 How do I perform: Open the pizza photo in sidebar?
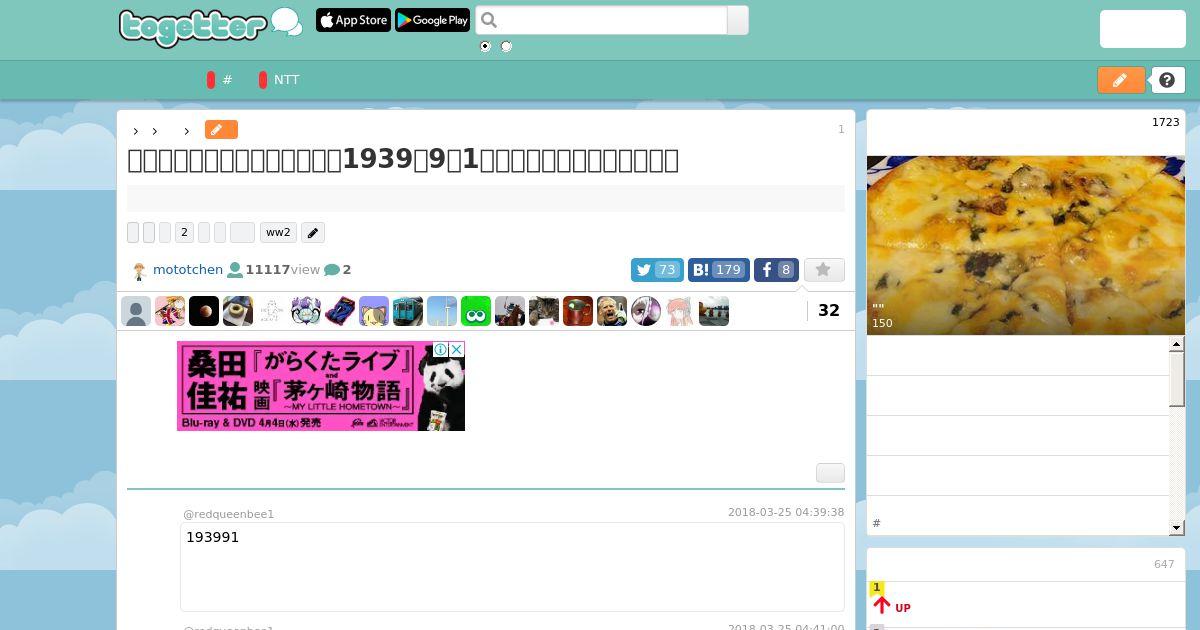[1026, 245]
